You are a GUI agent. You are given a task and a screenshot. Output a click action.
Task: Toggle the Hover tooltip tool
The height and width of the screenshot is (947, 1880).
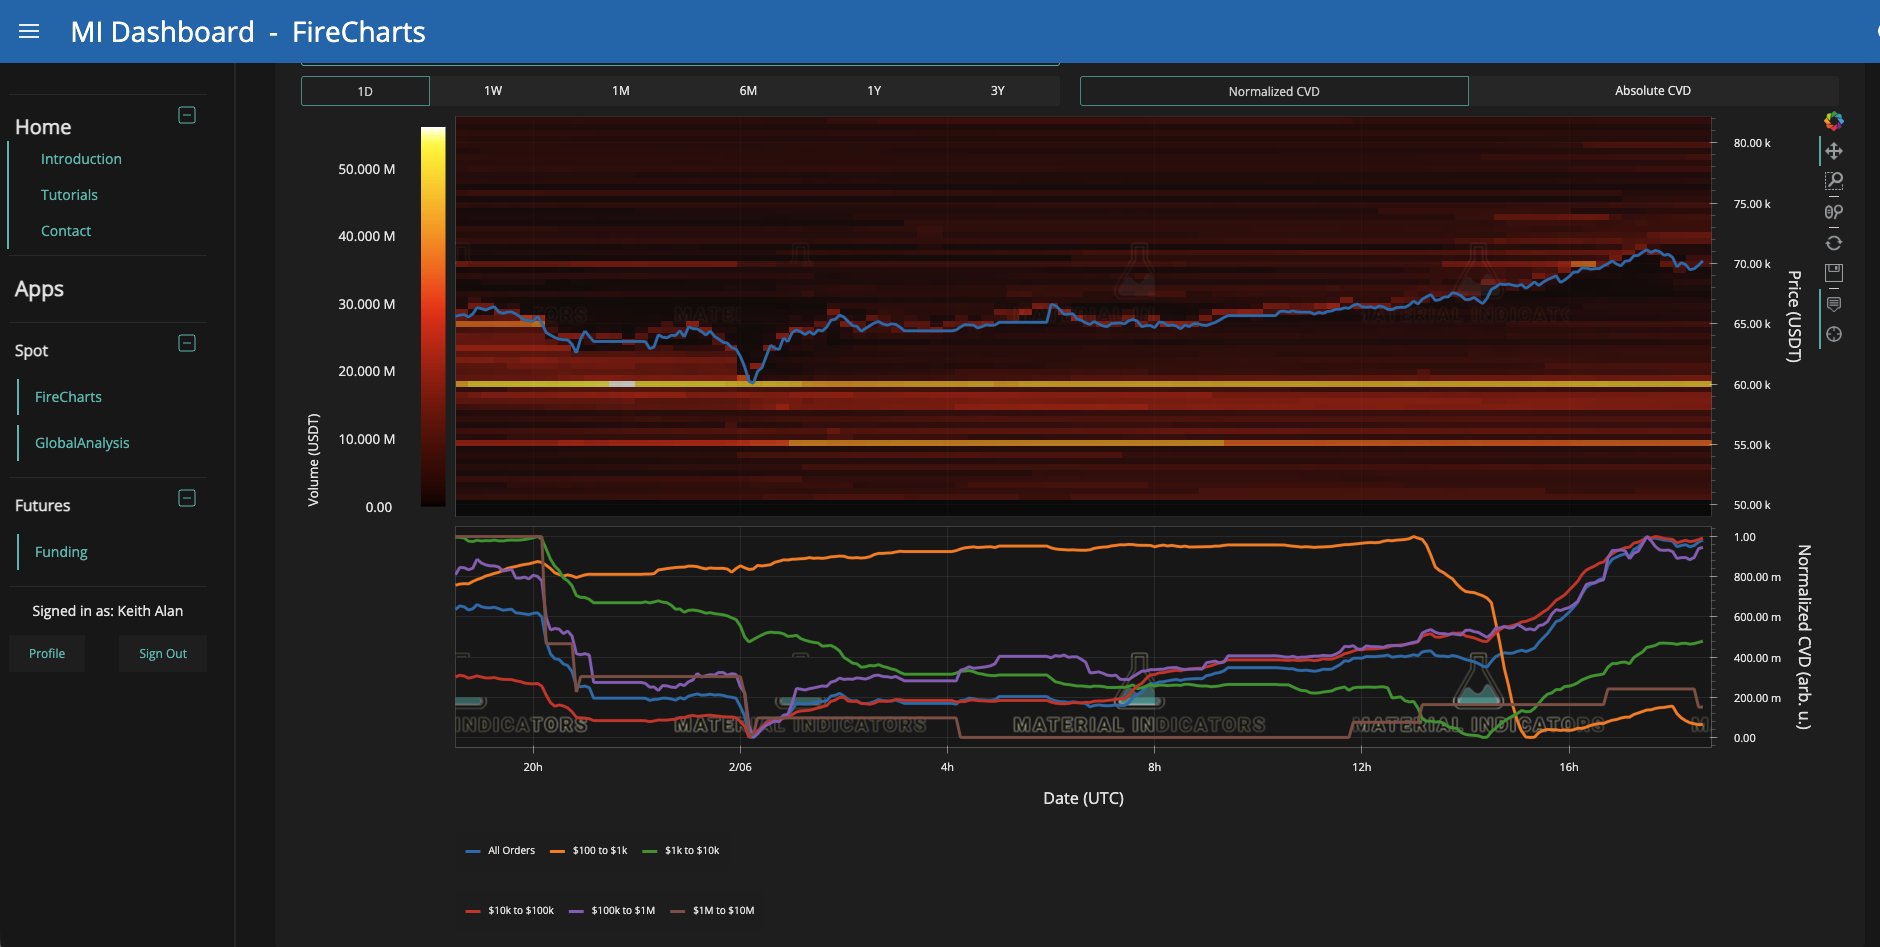point(1833,304)
